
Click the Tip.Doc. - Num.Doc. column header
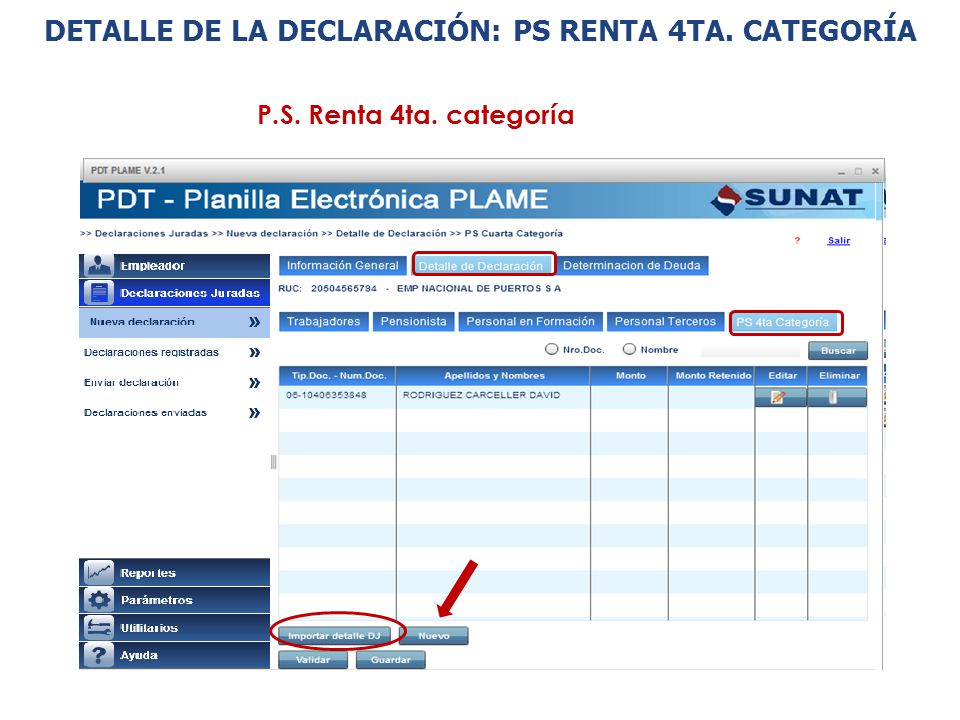click(338, 375)
